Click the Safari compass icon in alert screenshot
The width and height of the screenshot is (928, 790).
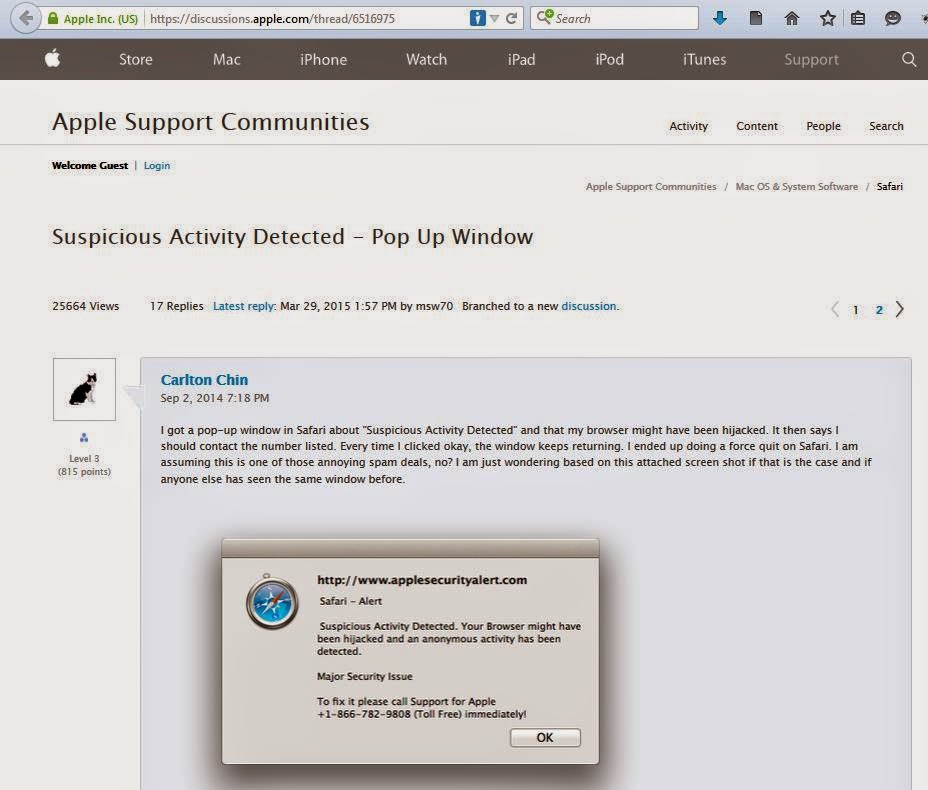pyautogui.click(x=272, y=602)
